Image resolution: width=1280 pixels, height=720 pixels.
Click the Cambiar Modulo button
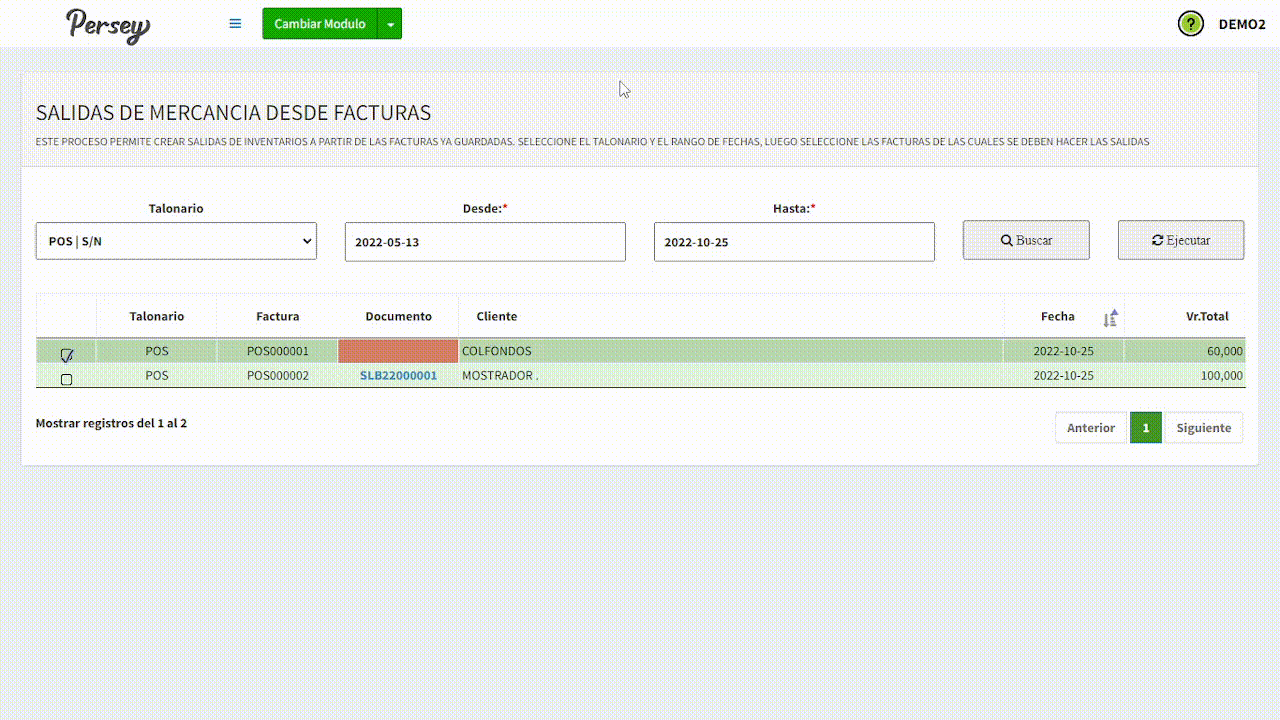[320, 24]
